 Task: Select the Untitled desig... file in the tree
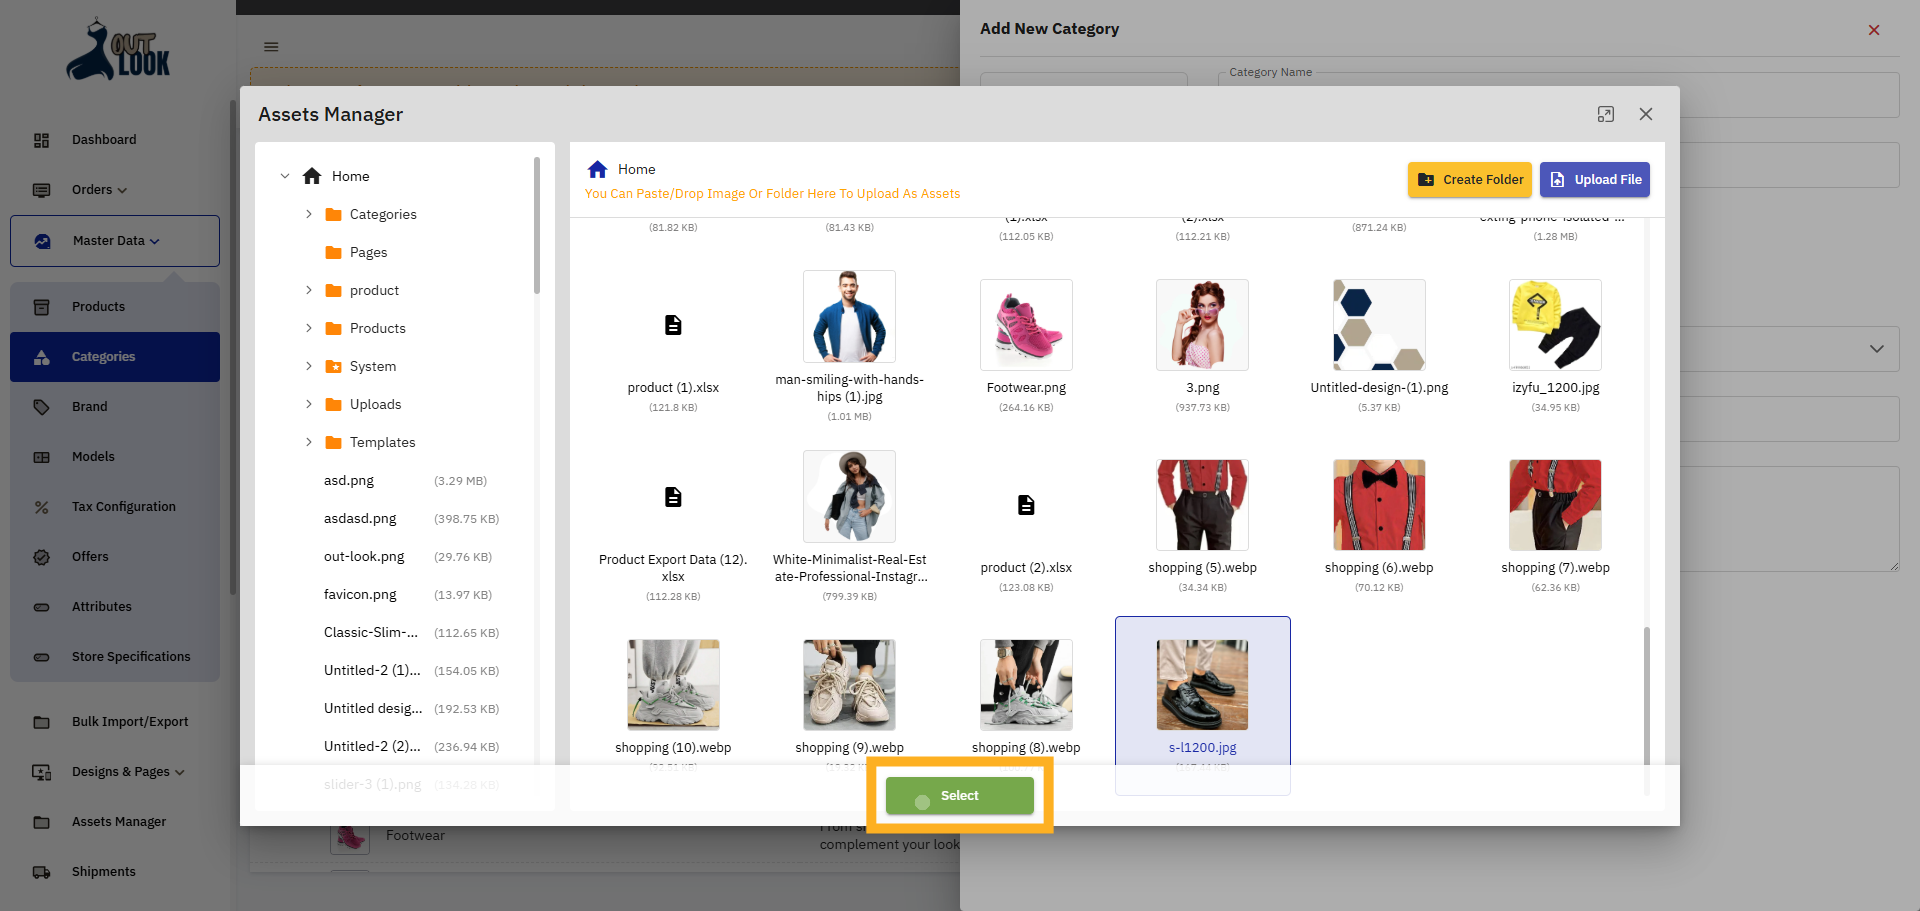click(373, 708)
